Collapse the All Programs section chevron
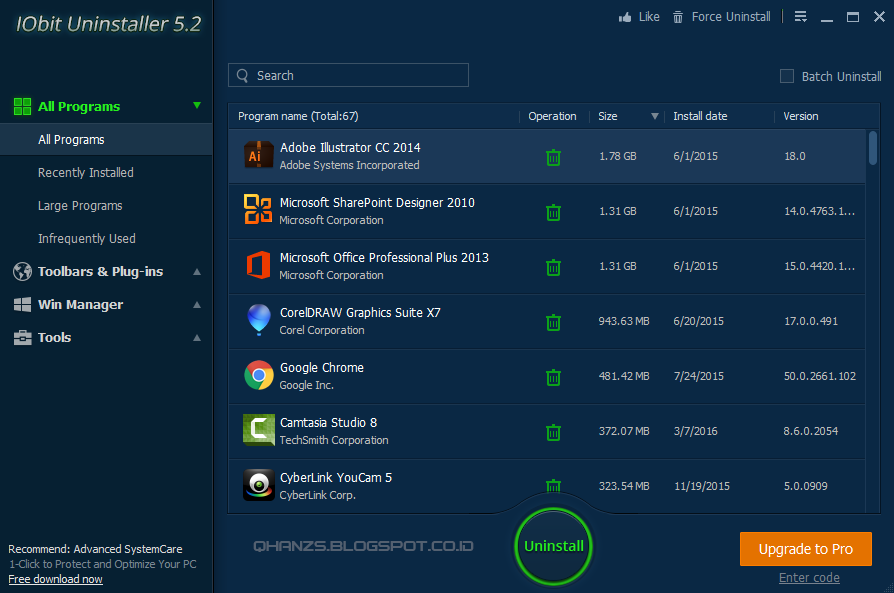This screenshot has width=894, height=593. pos(197,106)
